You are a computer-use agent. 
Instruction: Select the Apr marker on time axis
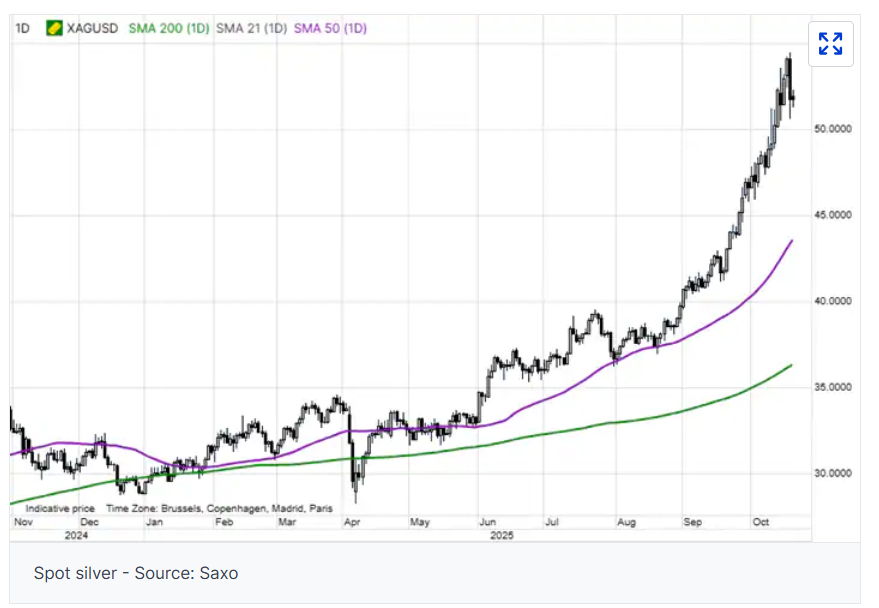coord(351,522)
